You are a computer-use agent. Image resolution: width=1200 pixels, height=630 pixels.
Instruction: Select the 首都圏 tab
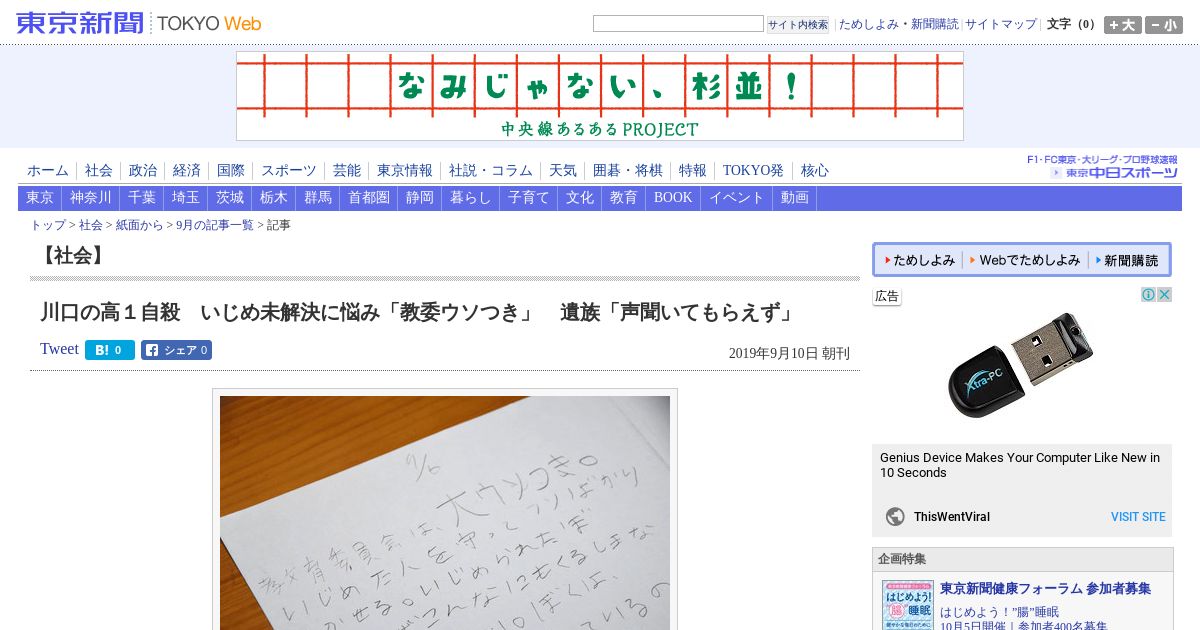[369, 198]
